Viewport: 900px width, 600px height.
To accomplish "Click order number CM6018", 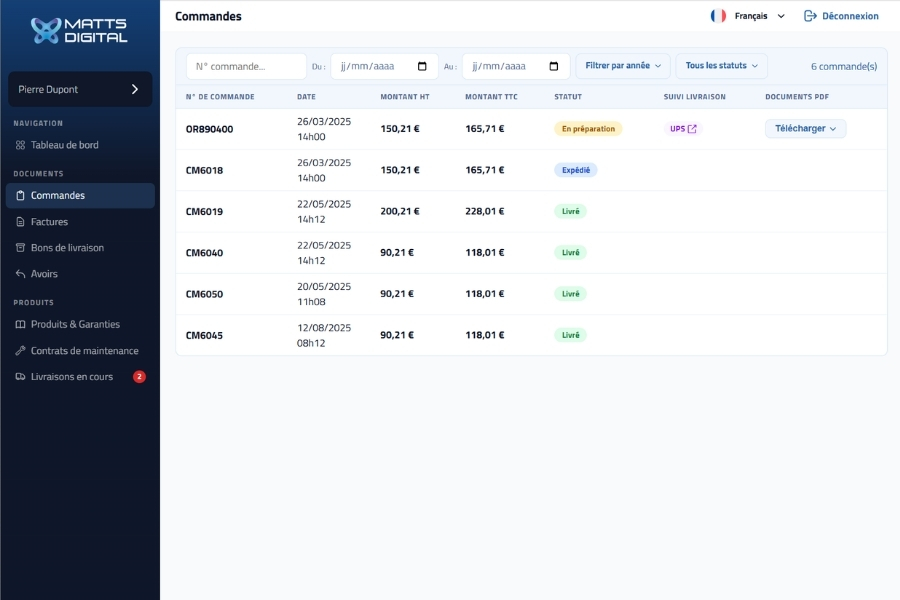I will coord(204,171).
